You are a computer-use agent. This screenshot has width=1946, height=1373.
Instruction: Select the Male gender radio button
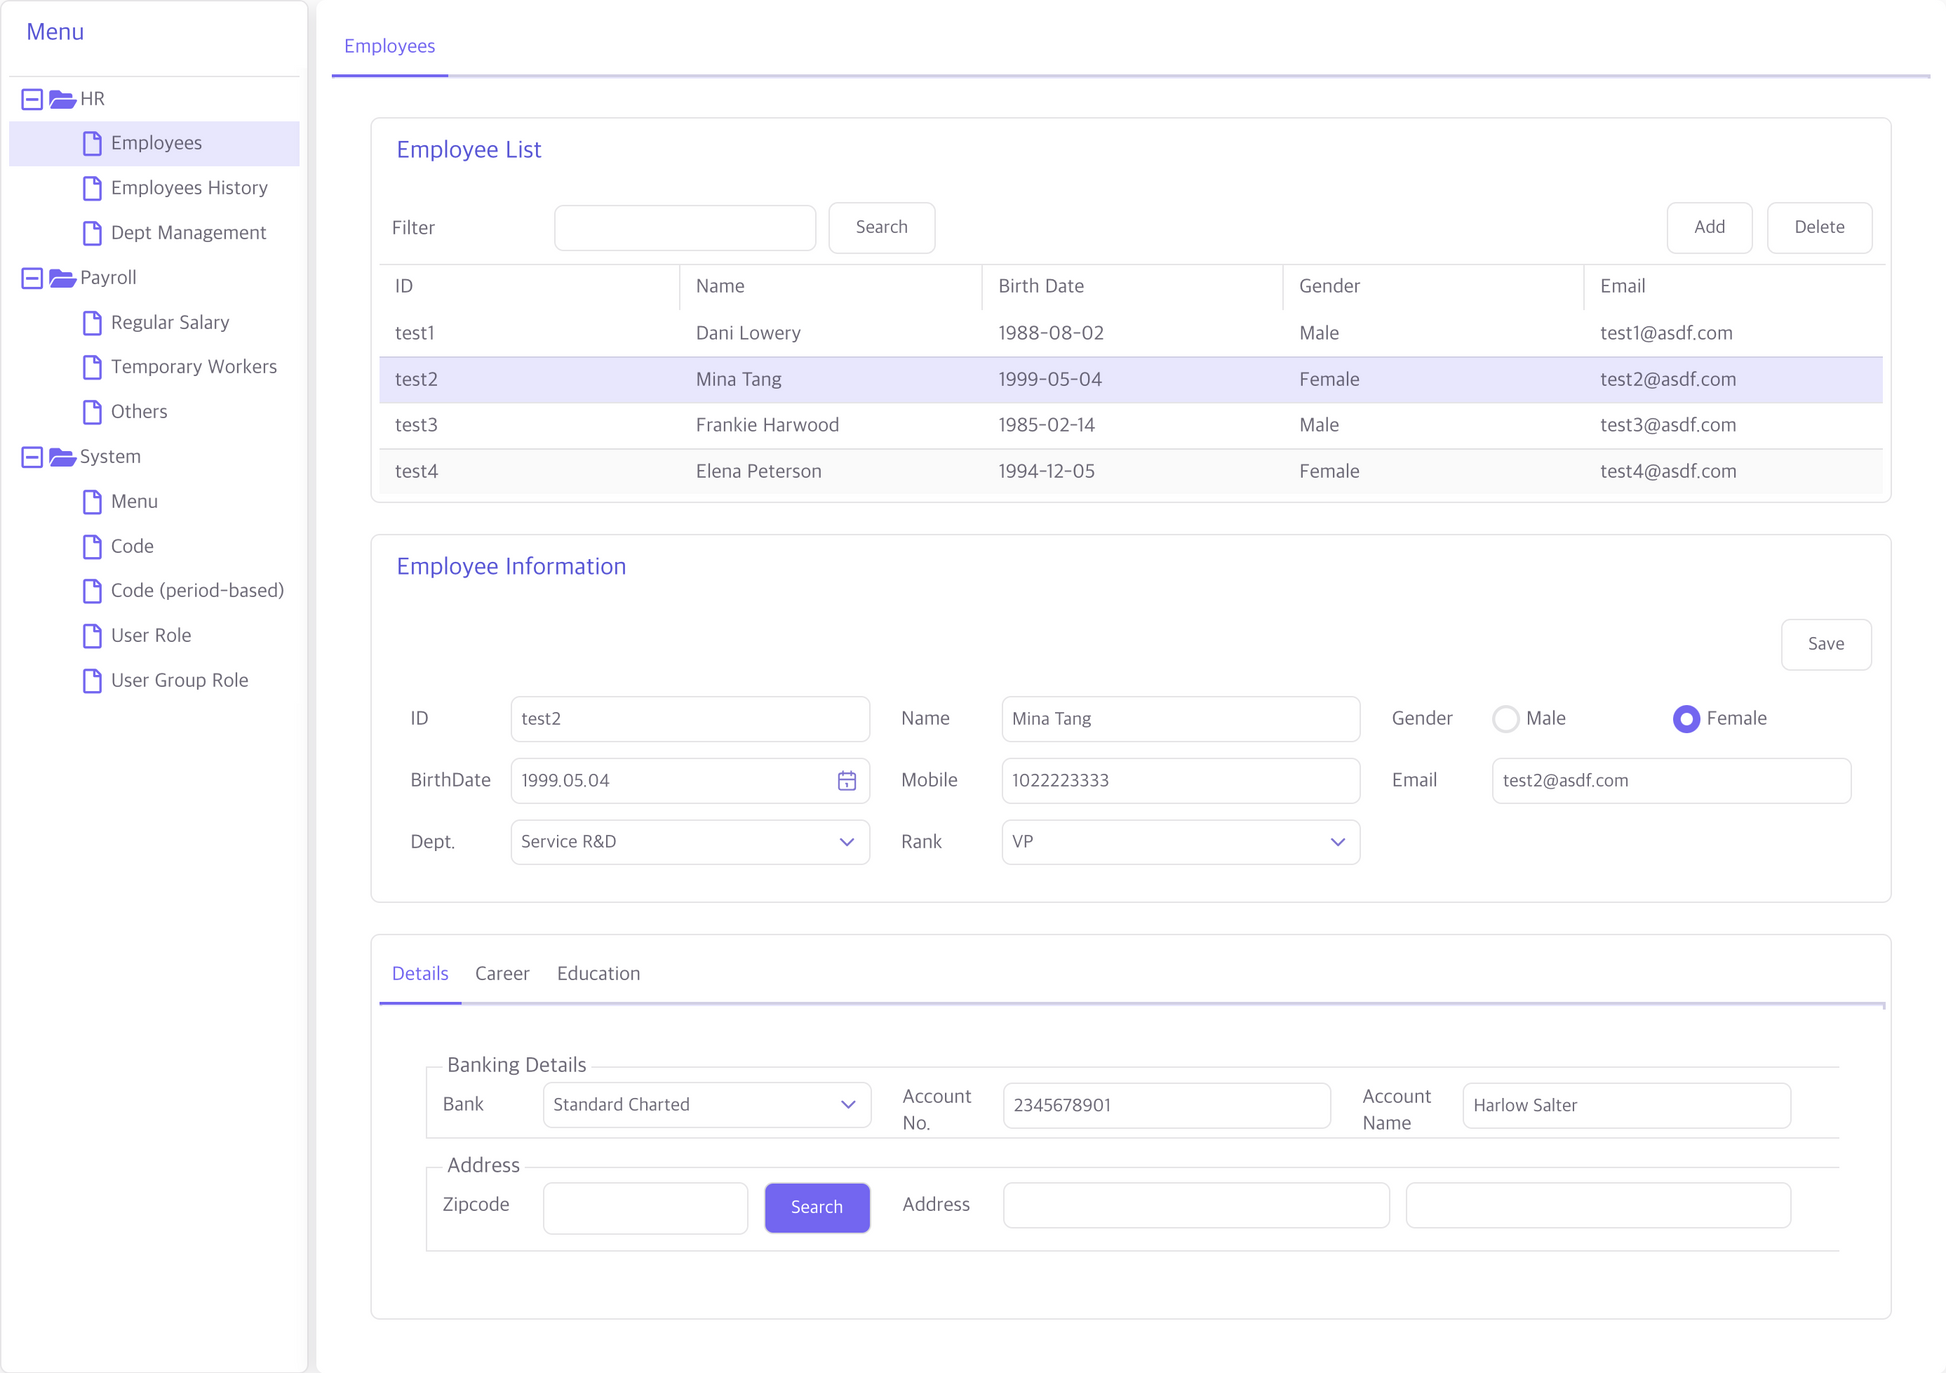1505,719
